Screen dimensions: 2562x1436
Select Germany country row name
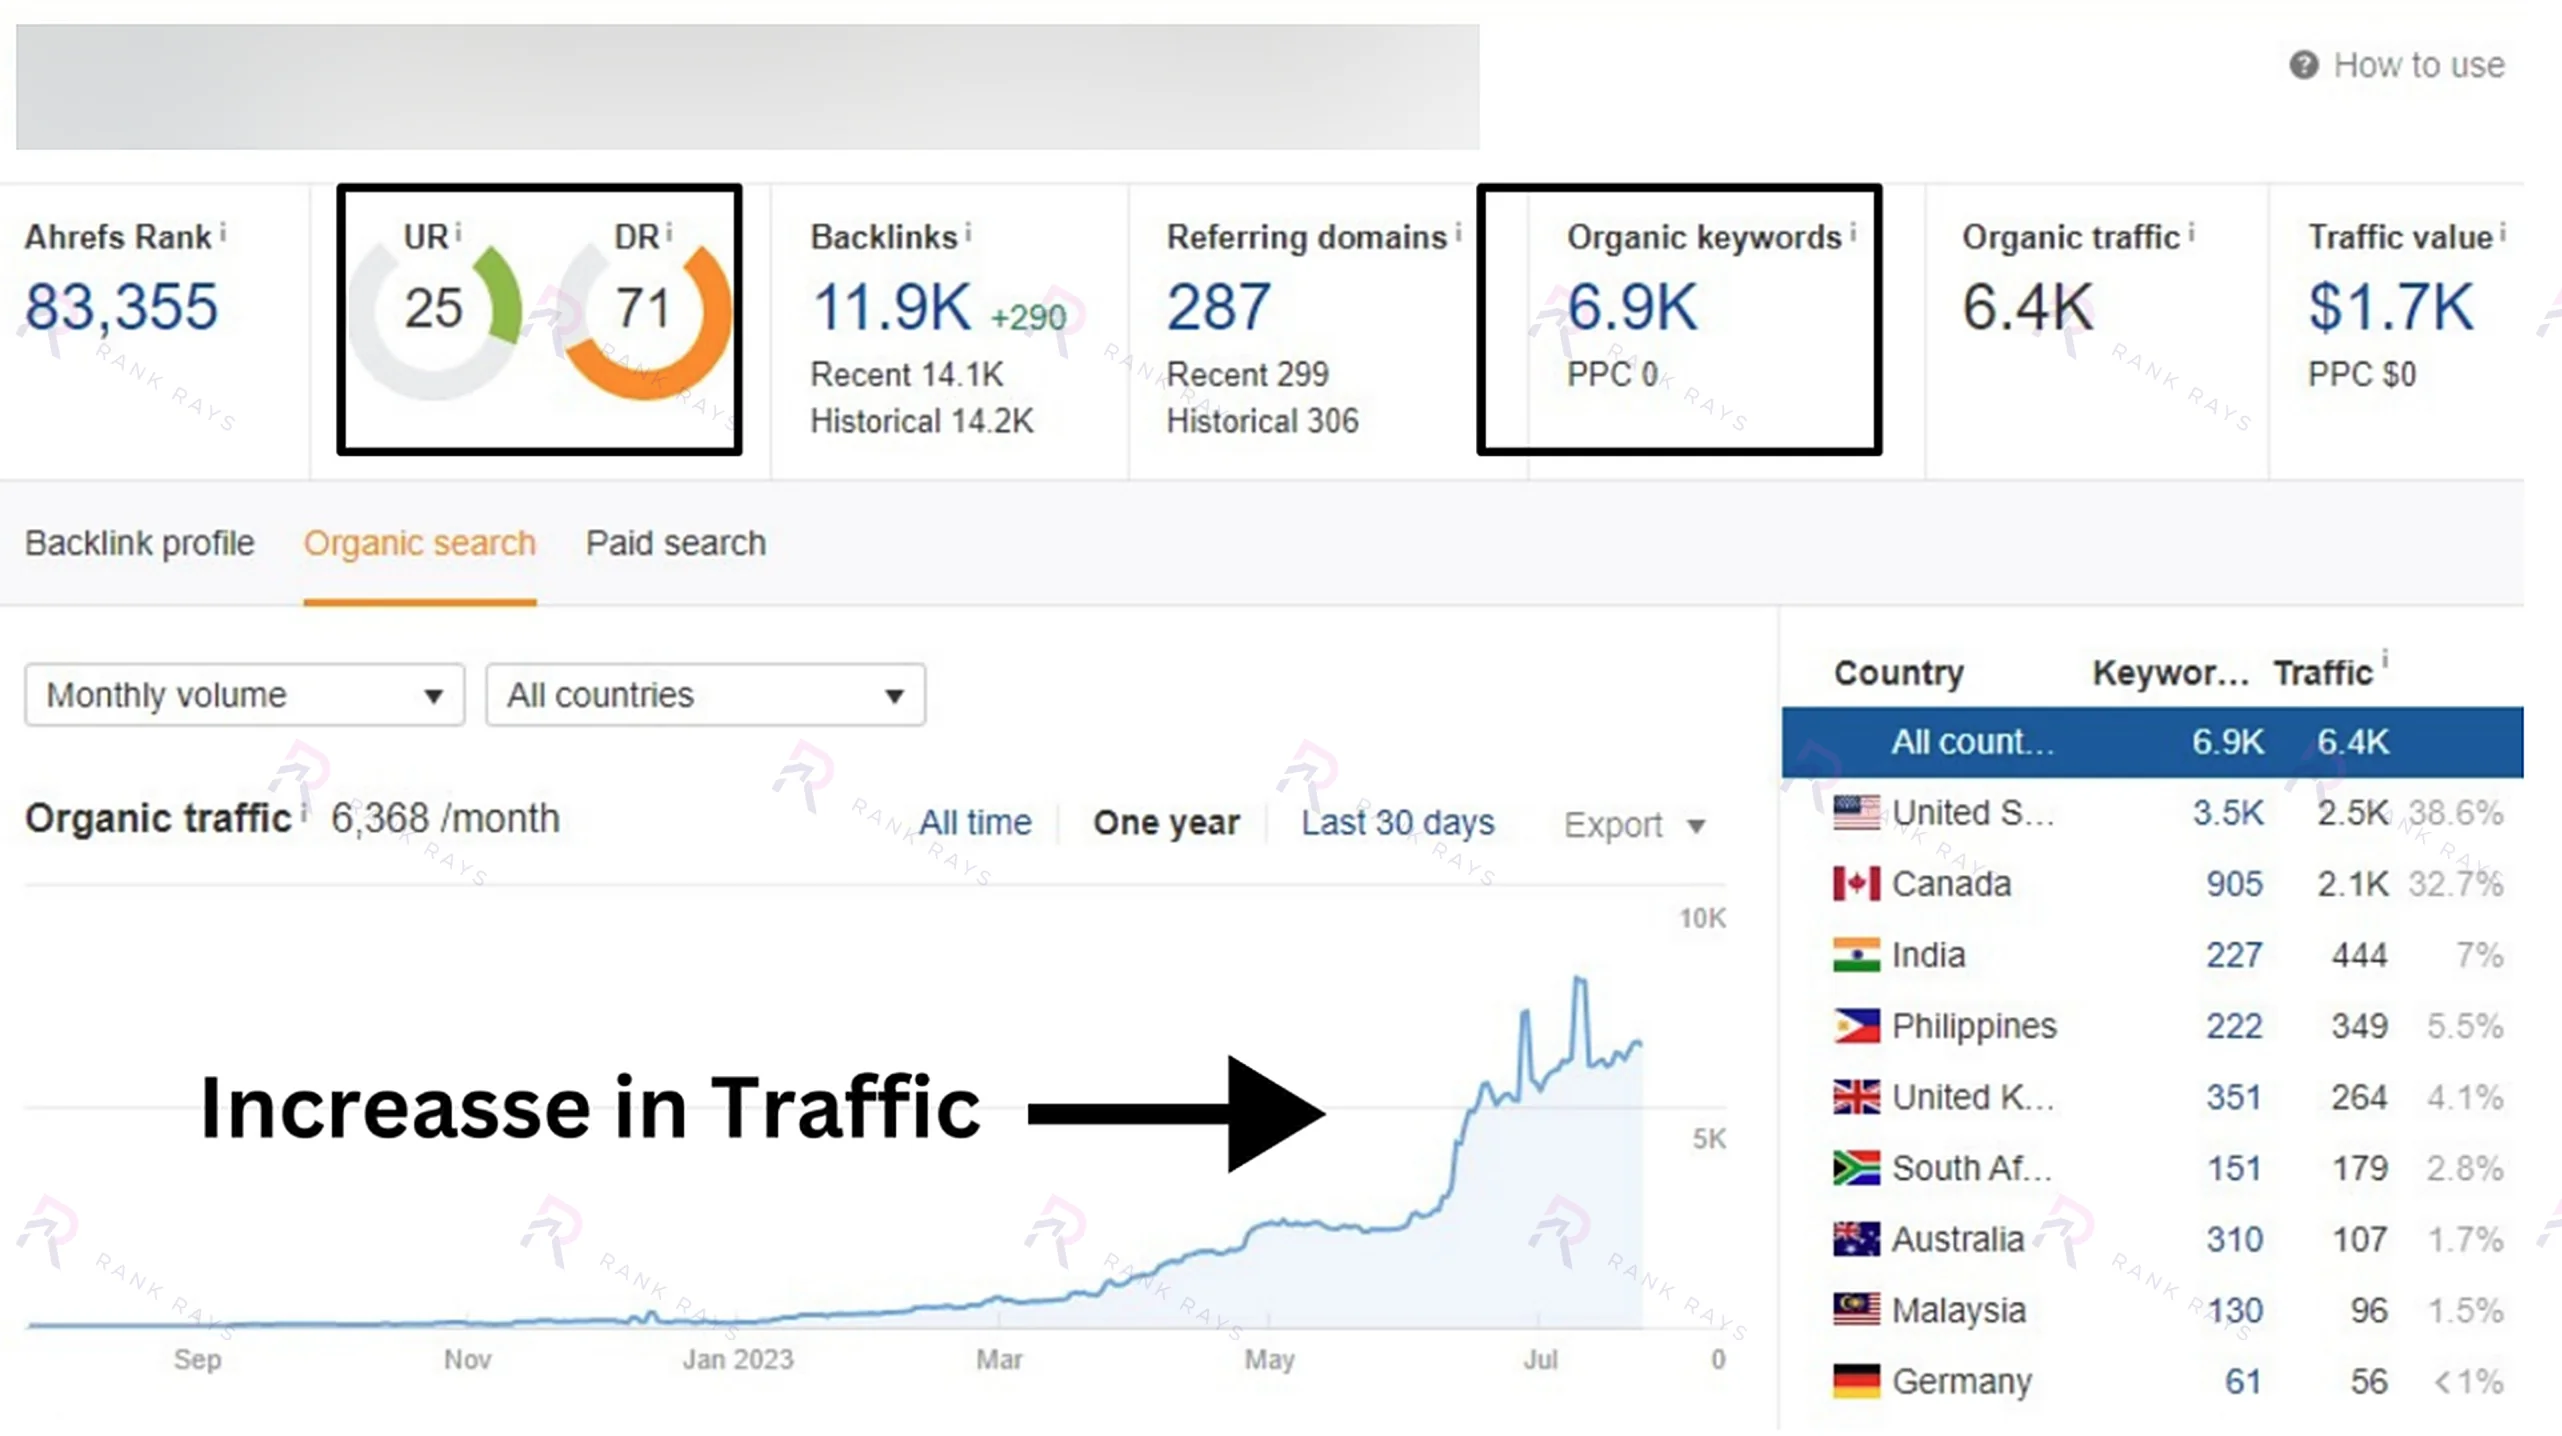pos(1962,1381)
